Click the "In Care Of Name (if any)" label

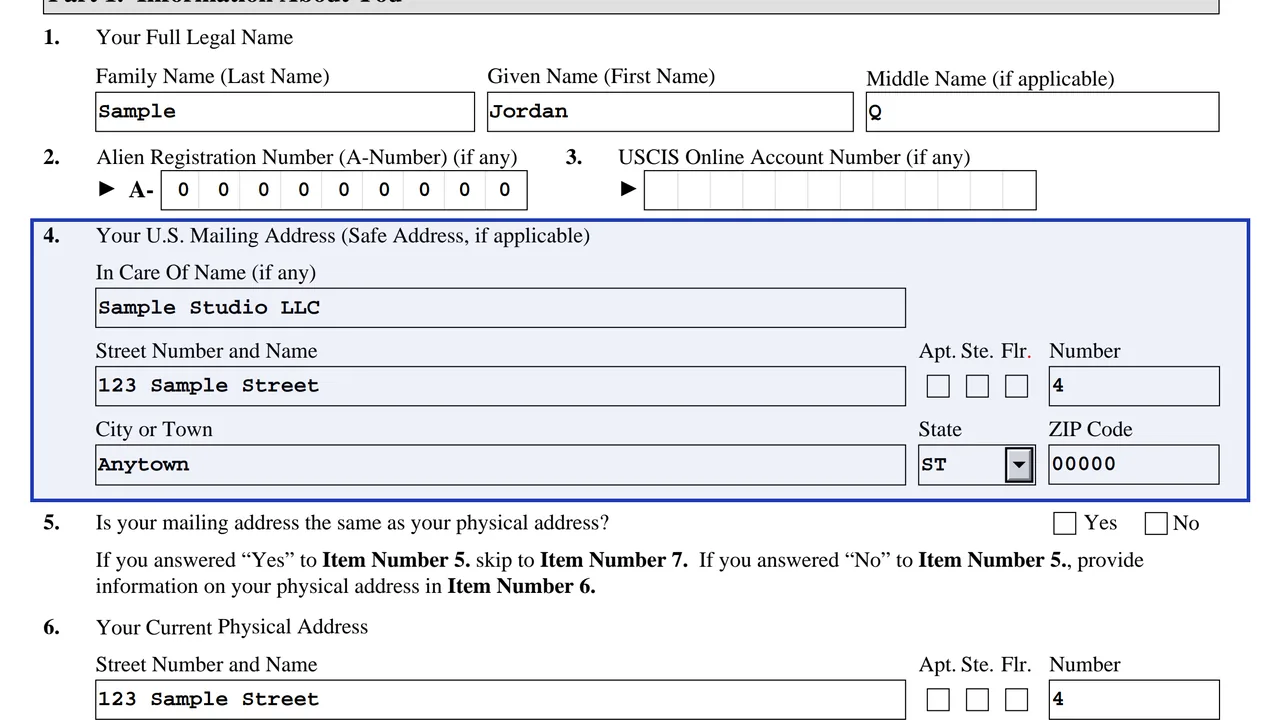(206, 273)
